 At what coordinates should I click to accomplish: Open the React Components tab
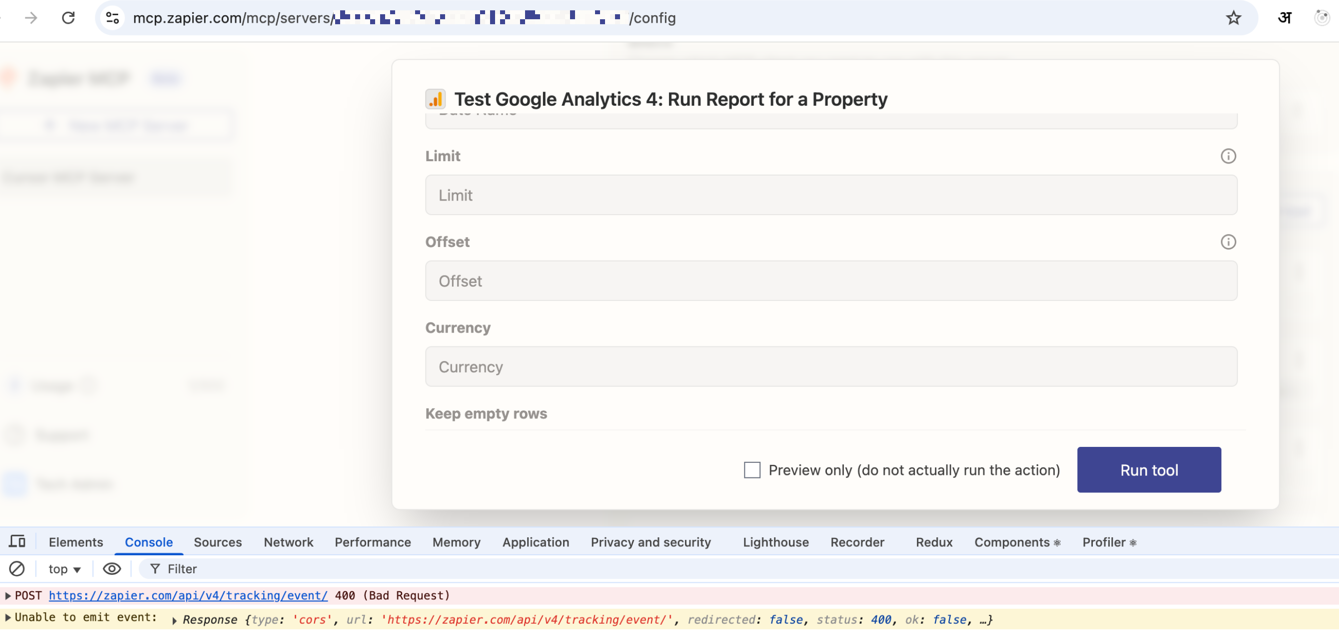pyautogui.click(x=1017, y=542)
